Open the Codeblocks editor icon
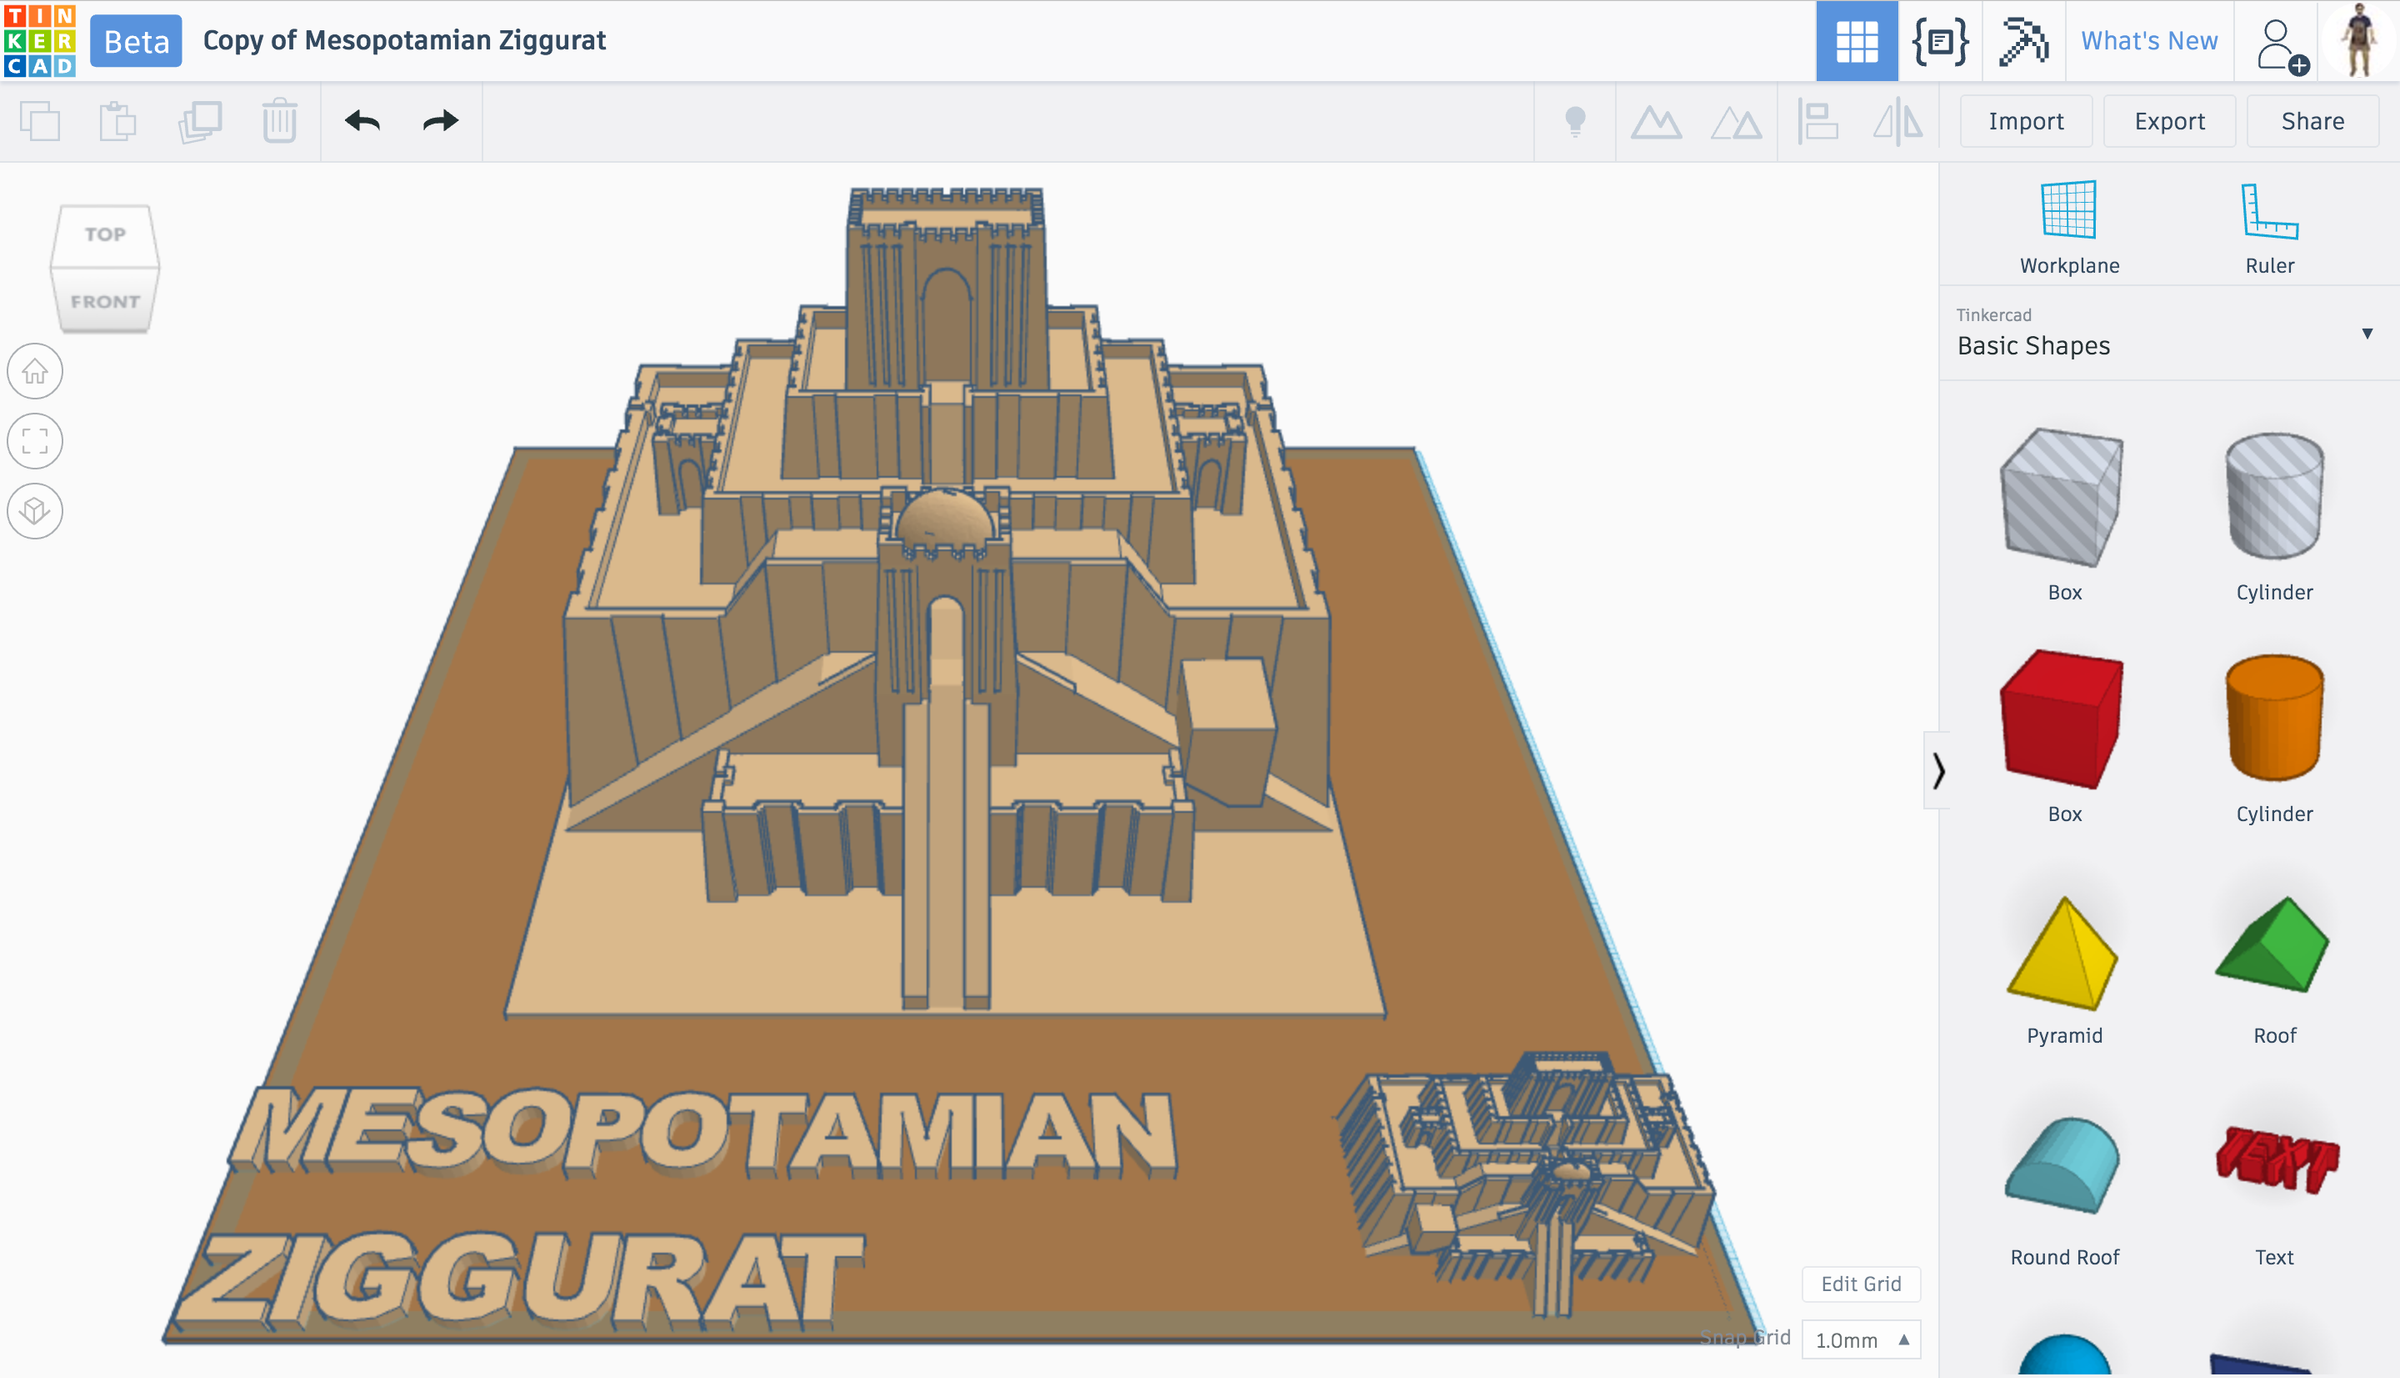 [x=1940, y=41]
